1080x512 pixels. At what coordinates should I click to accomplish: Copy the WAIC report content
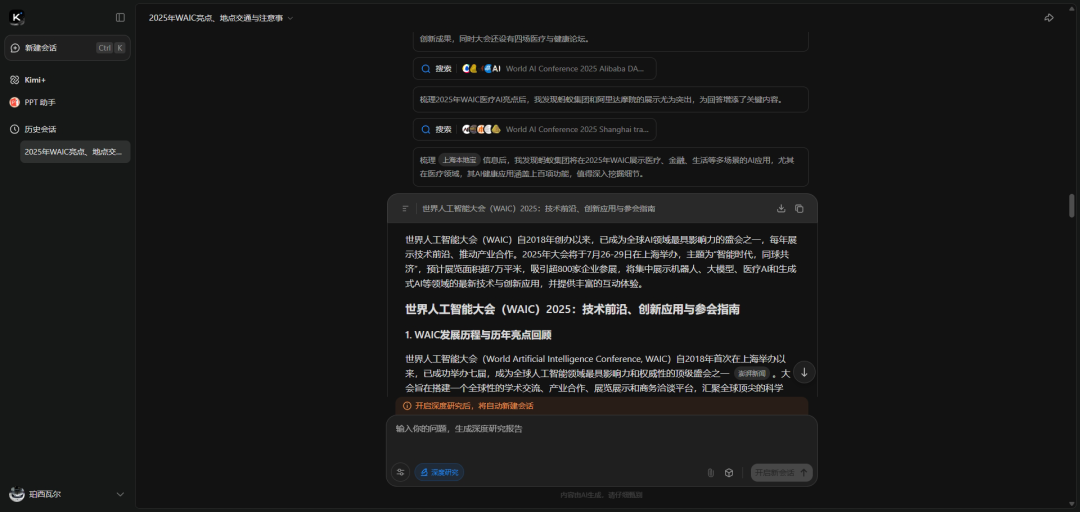[x=799, y=208]
